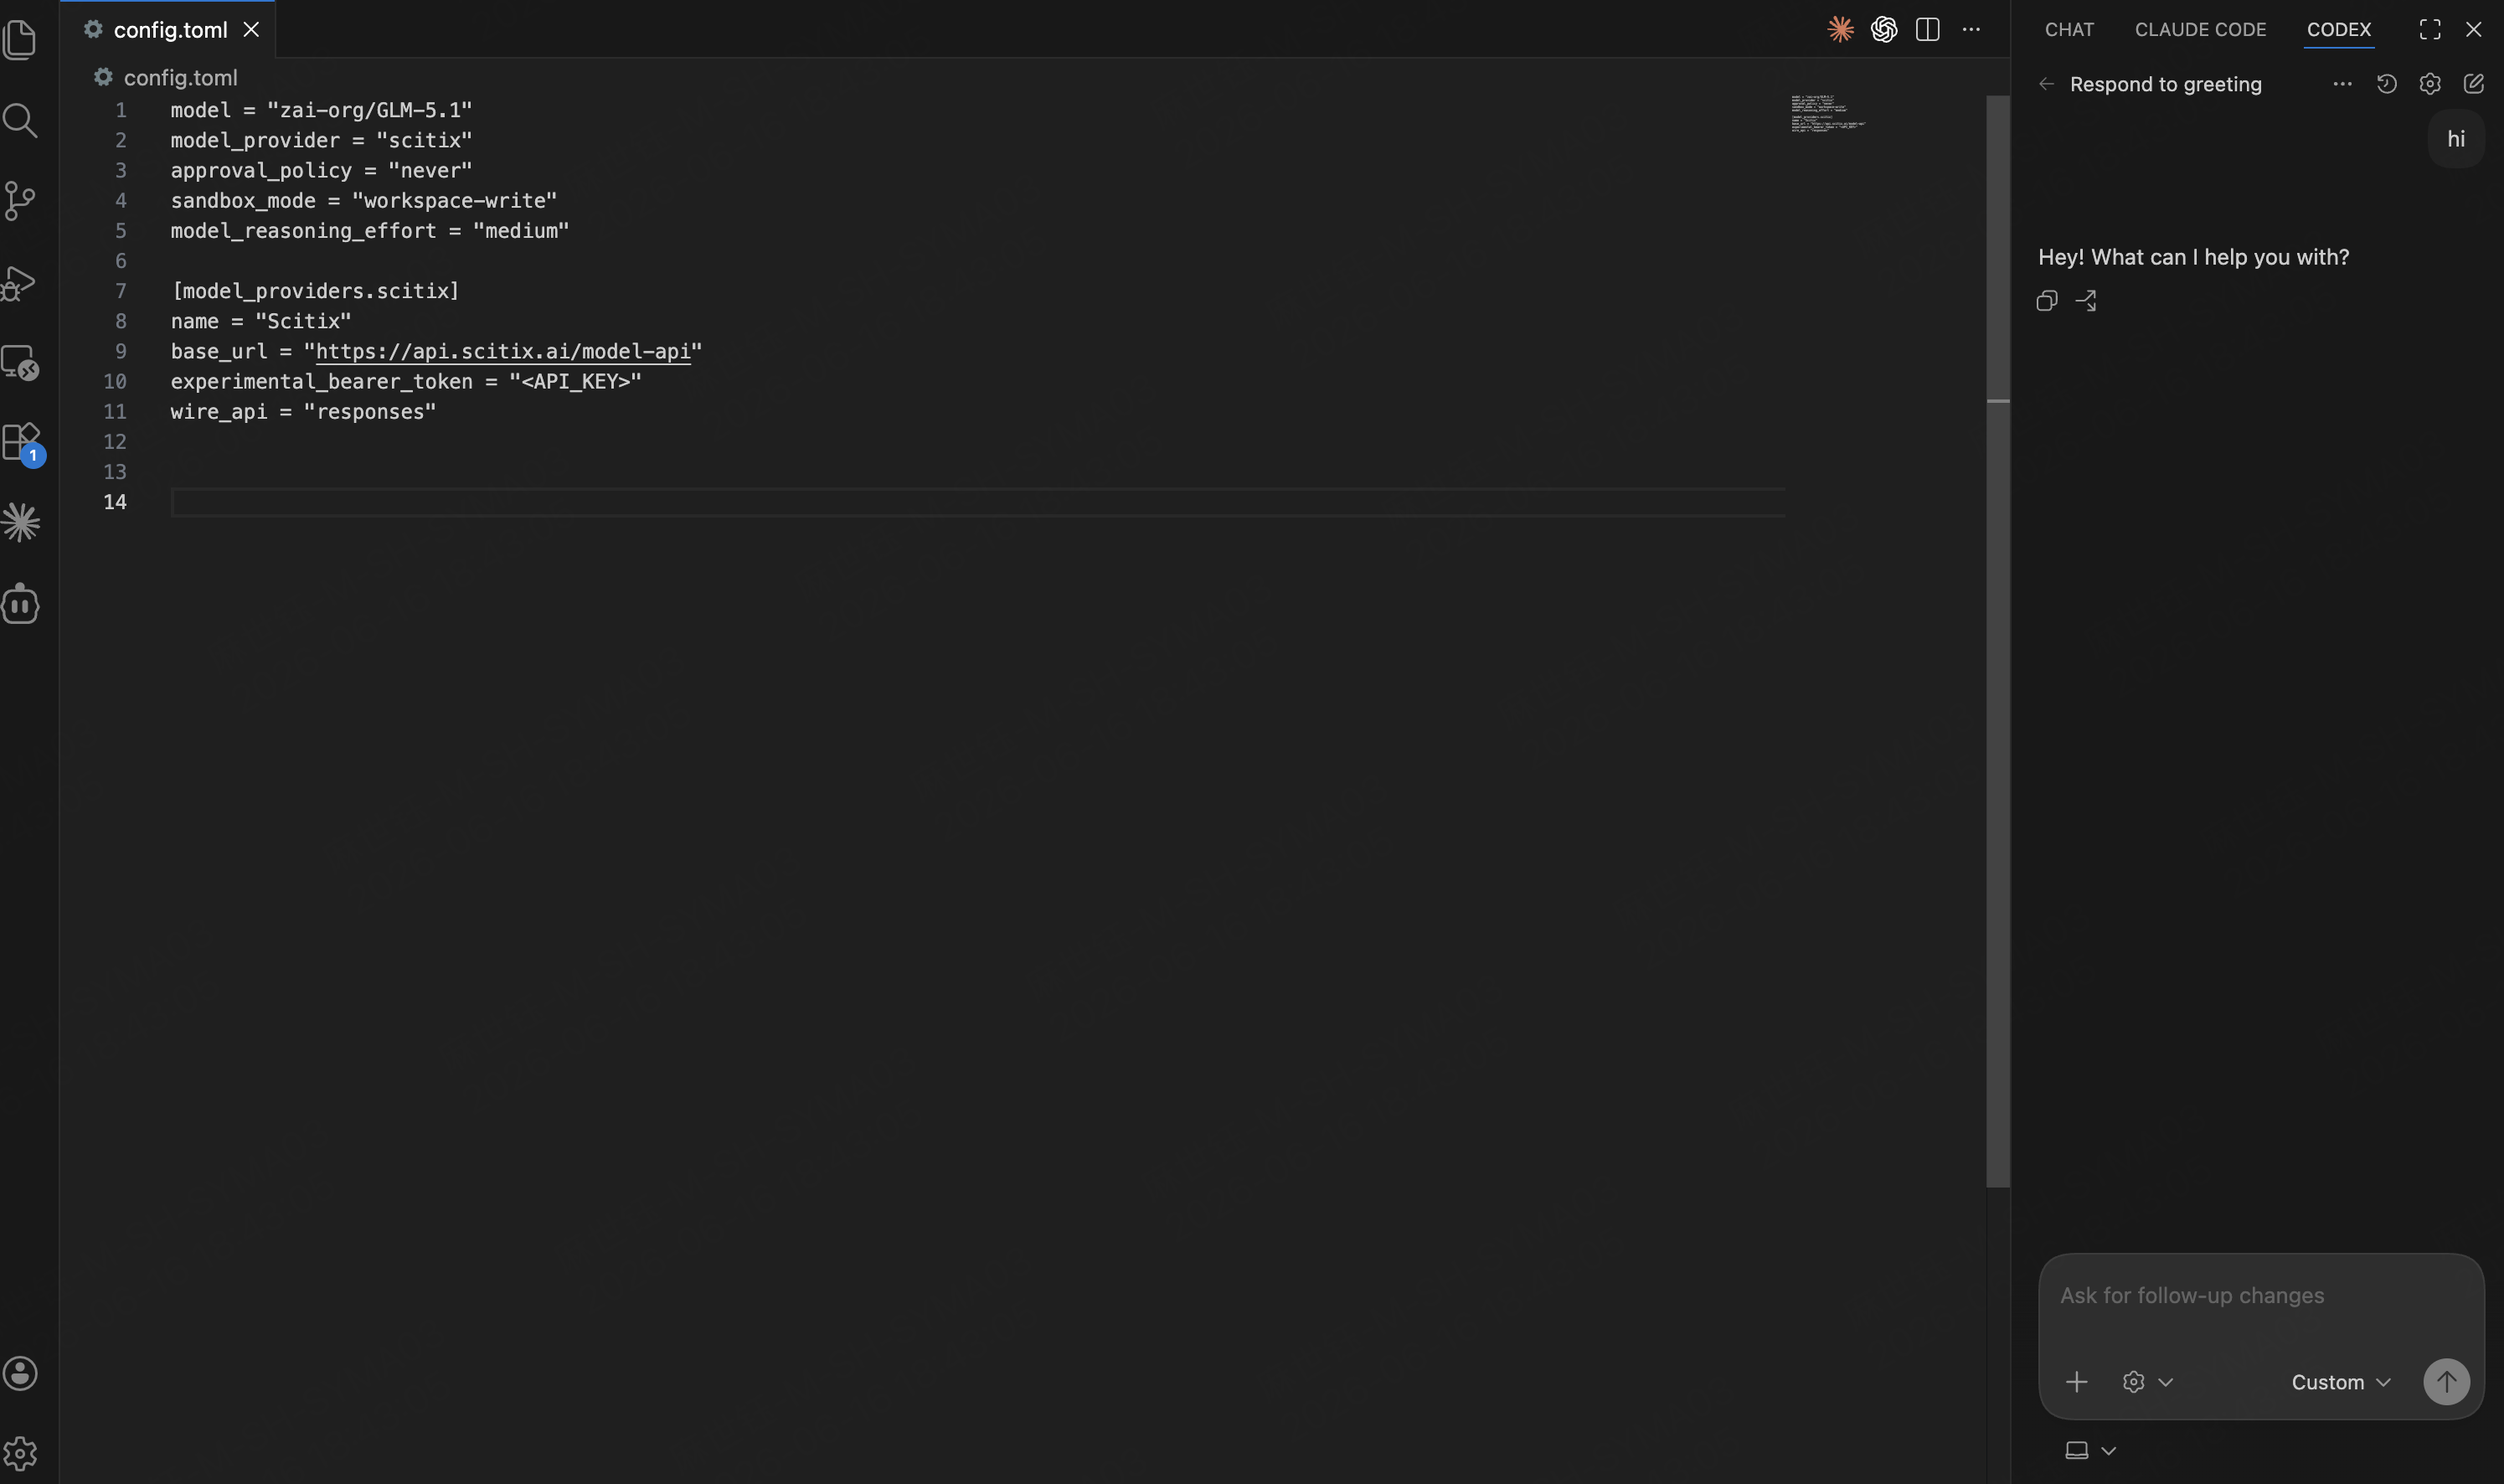This screenshot has width=2504, height=1484.
Task: Click line number 14 in the gutter
Action: tap(115, 502)
